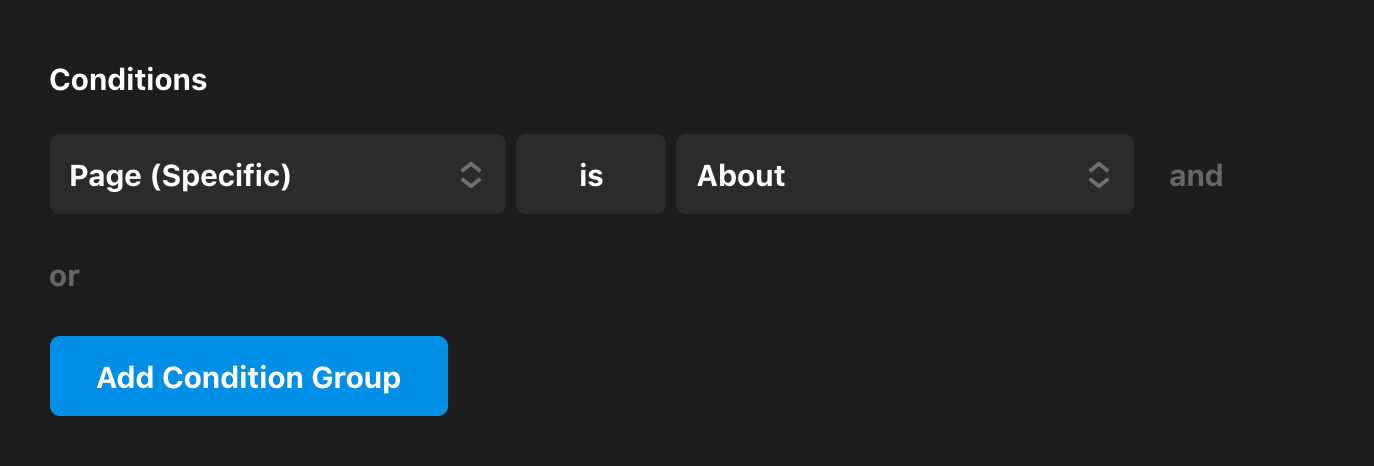Expand the condition type selector arrows
The width and height of the screenshot is (1374, 466).
coord(471,175)
